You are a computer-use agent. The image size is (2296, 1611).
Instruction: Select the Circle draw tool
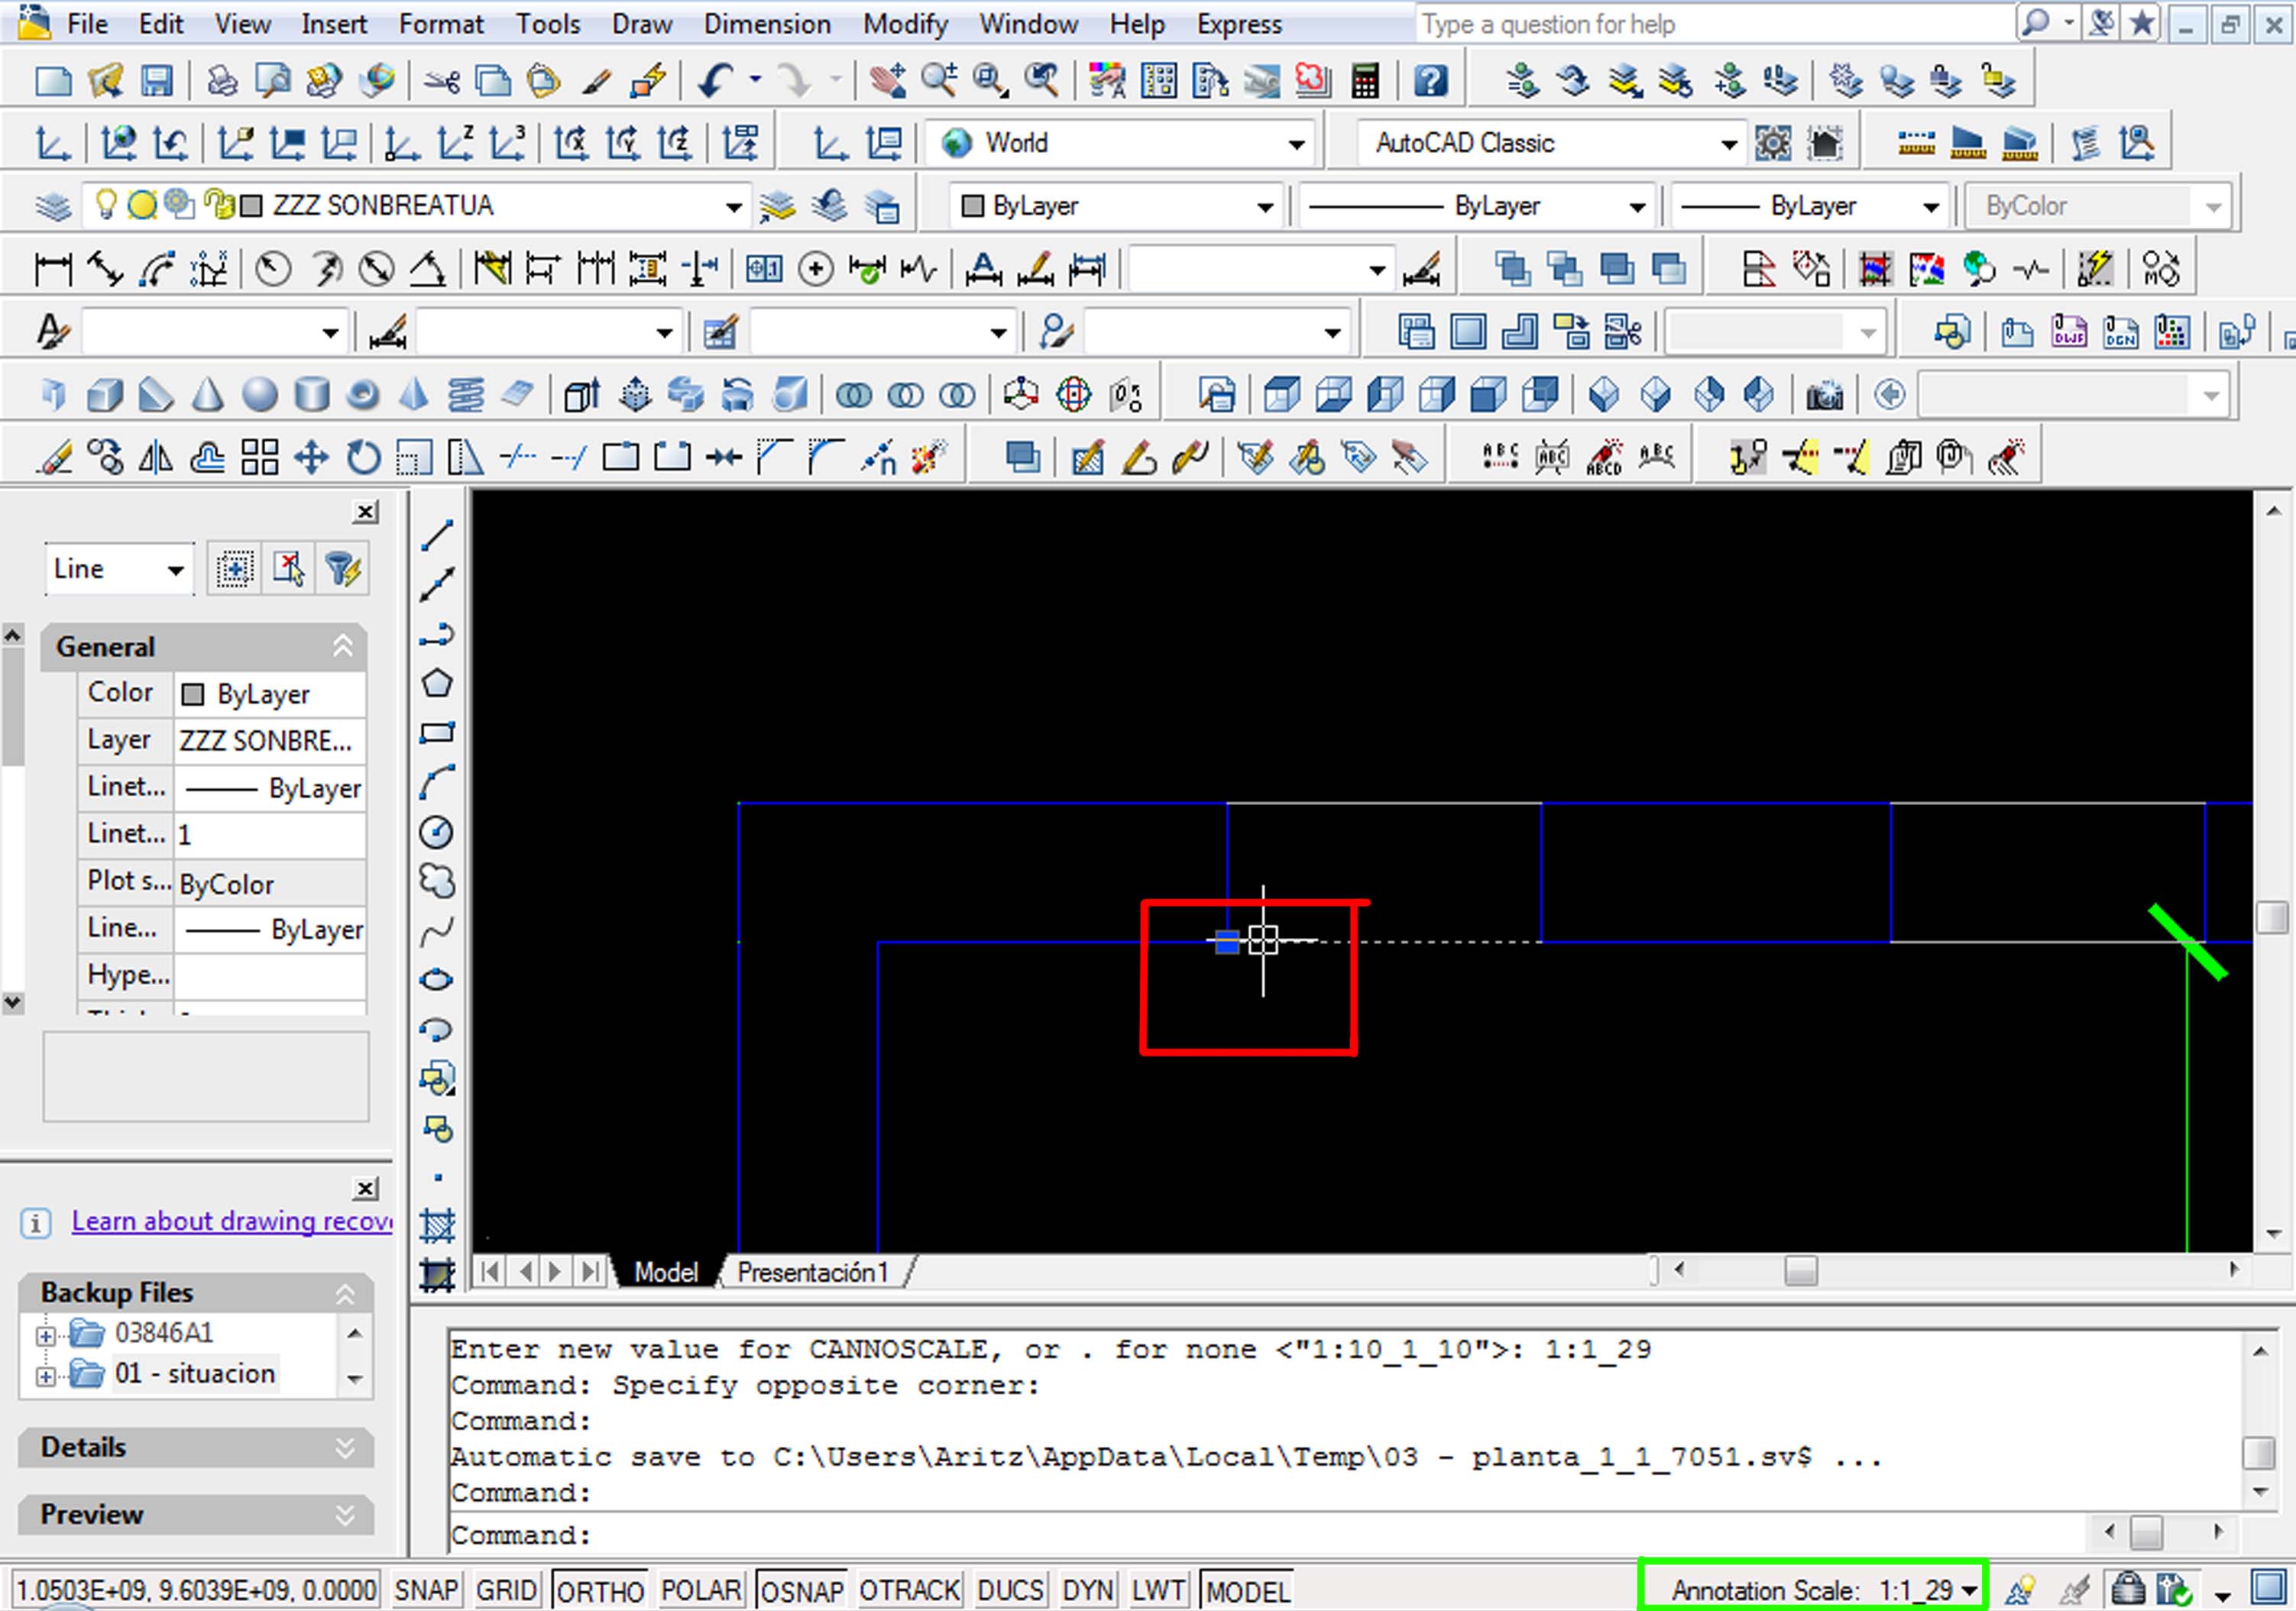coord(436,832)
